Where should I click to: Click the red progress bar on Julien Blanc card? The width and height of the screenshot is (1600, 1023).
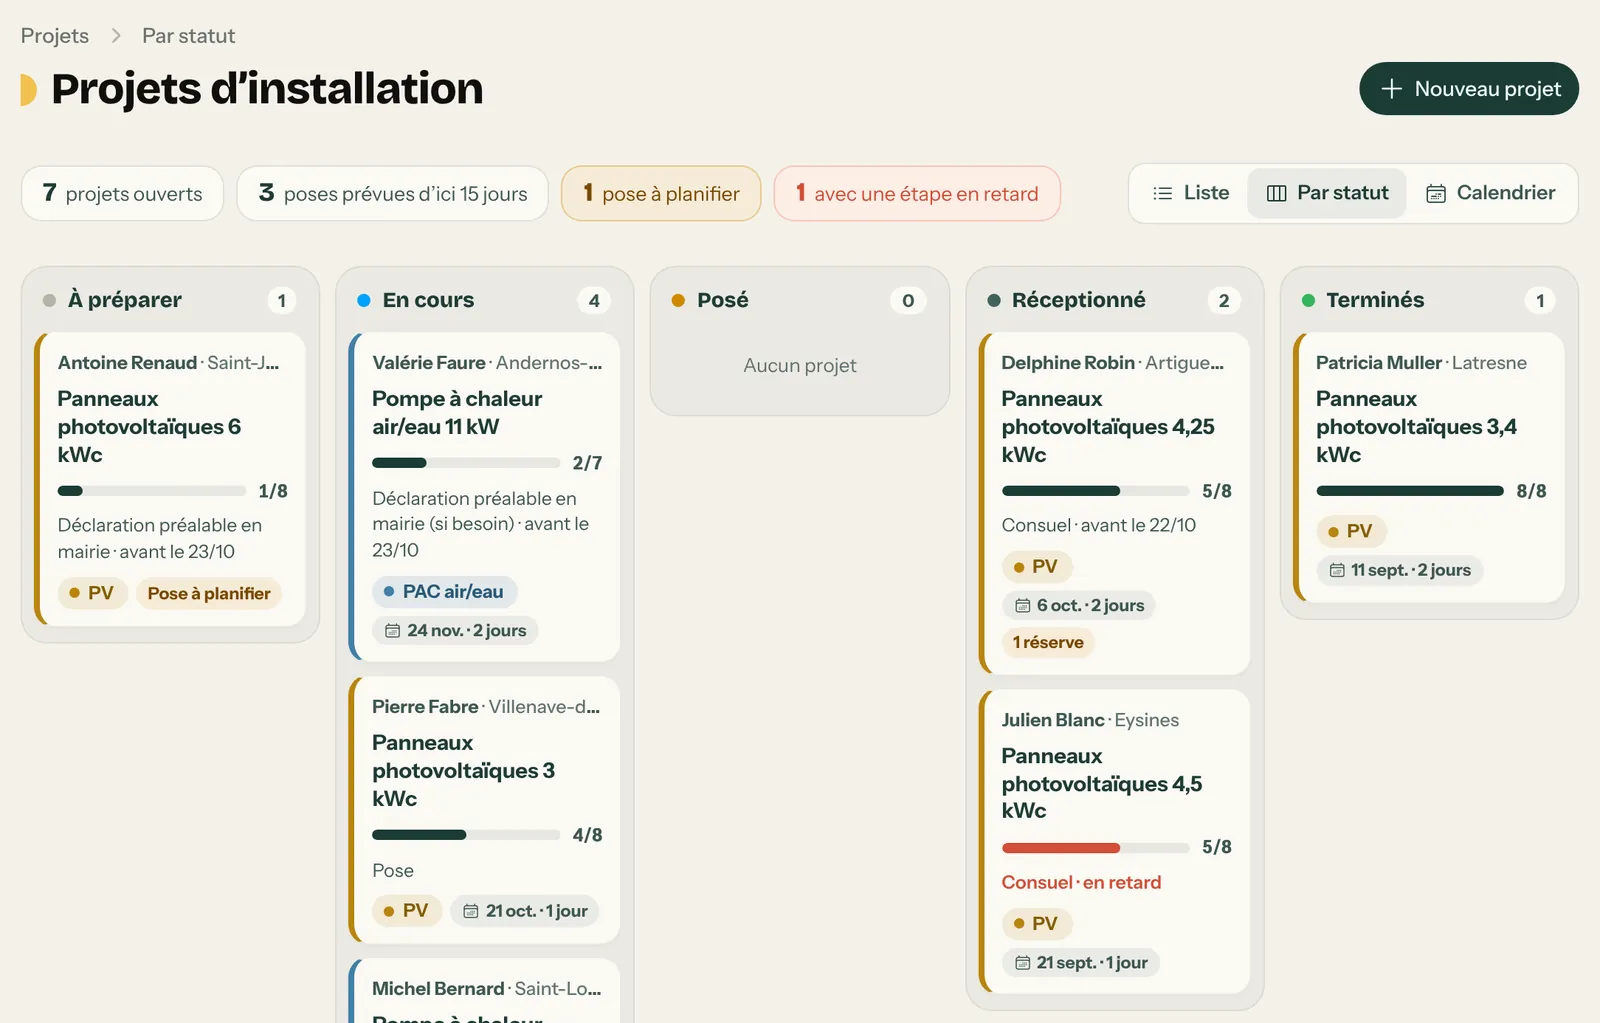point(1096,848)
